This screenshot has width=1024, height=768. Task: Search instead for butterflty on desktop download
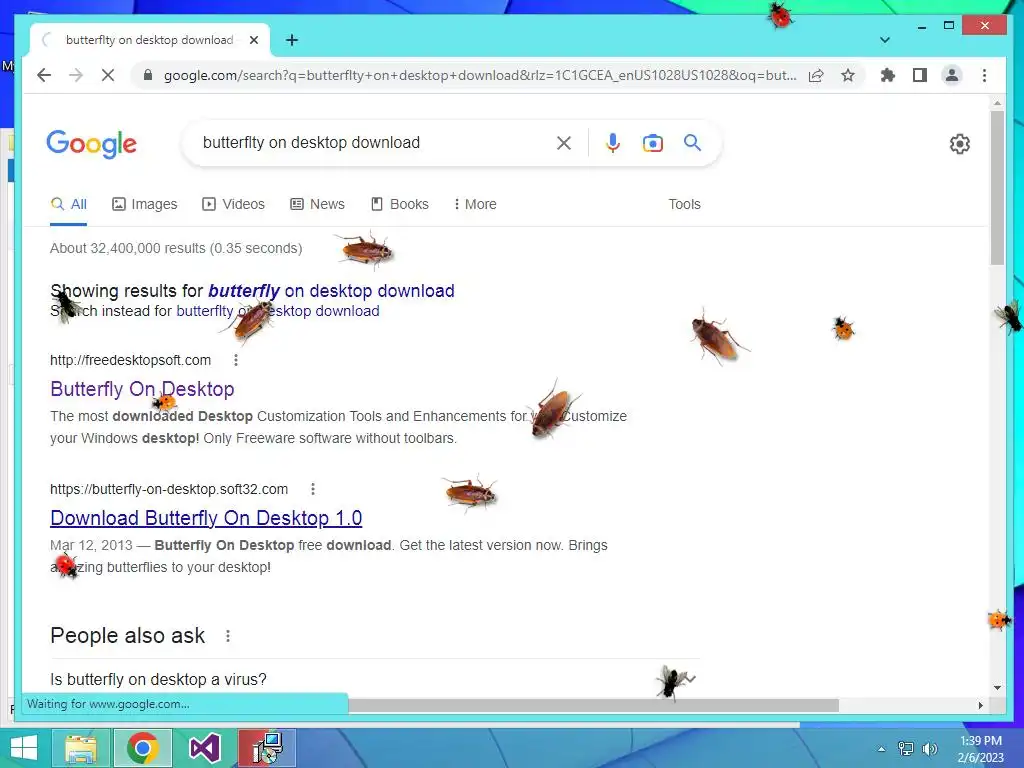pyautogui.click(x=278, y=311)
